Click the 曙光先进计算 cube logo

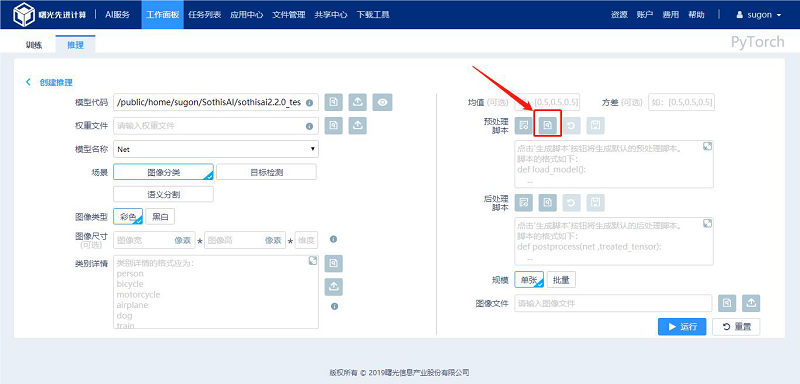tap(24, 14)
